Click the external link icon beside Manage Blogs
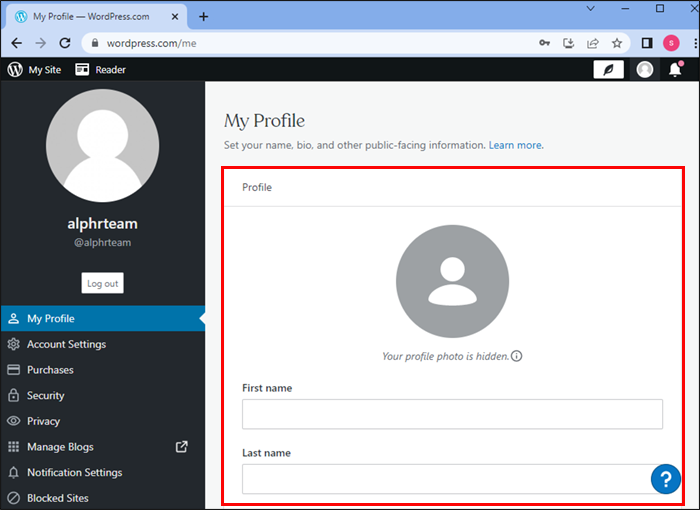700x510 pixels. pyautogui.click(x=182, y=447)
